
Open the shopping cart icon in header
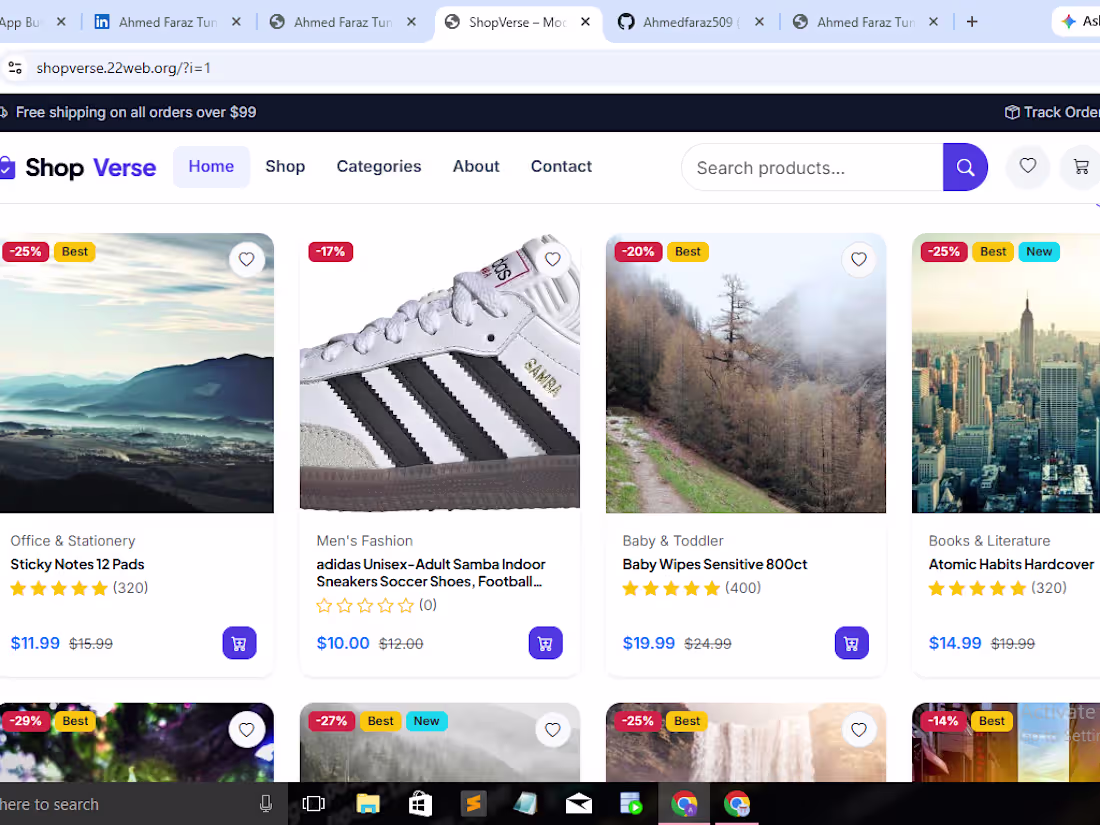pos(1081,166)
